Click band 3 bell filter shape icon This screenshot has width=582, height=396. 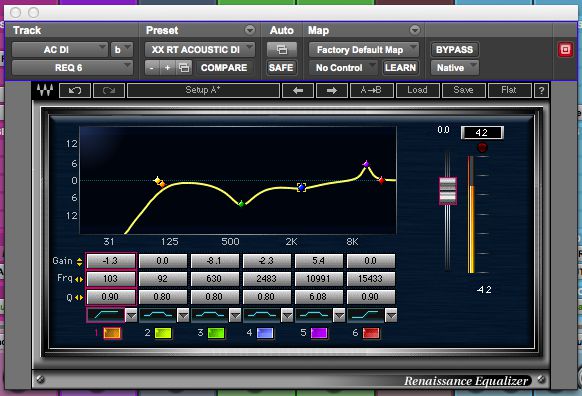coord(210,315)
